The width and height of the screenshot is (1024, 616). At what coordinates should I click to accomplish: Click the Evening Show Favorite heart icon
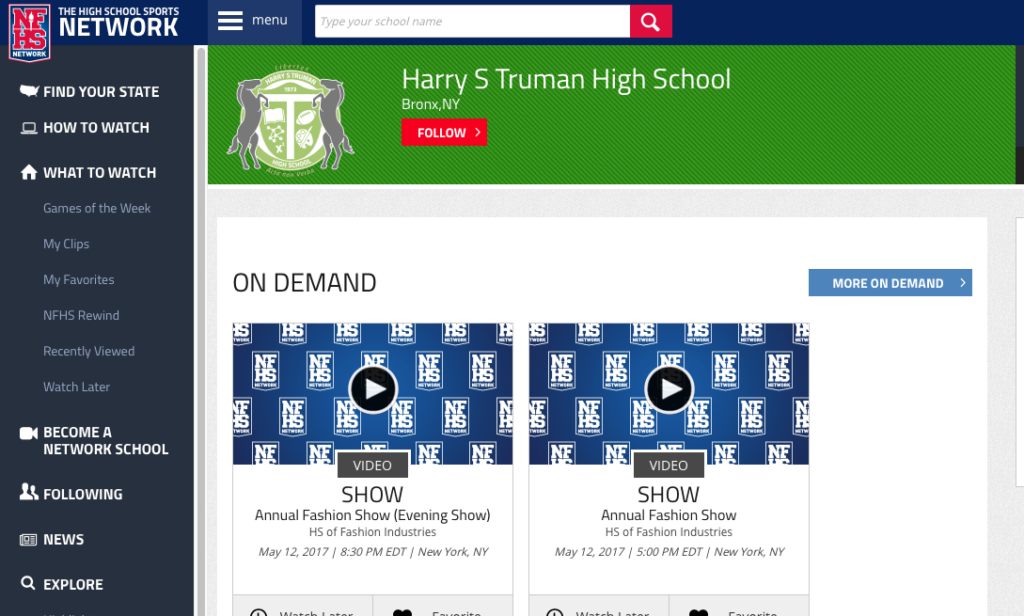click(402, 613)
